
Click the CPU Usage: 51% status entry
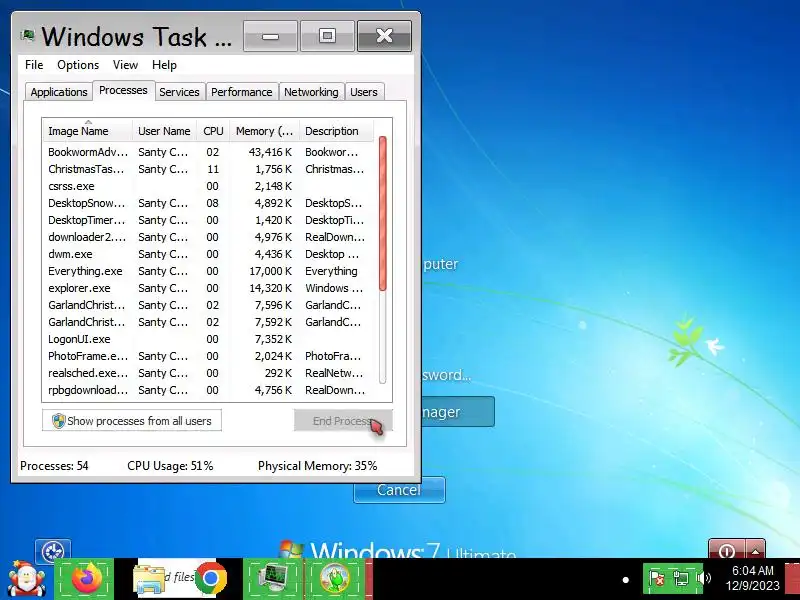(x=170, y=466)
